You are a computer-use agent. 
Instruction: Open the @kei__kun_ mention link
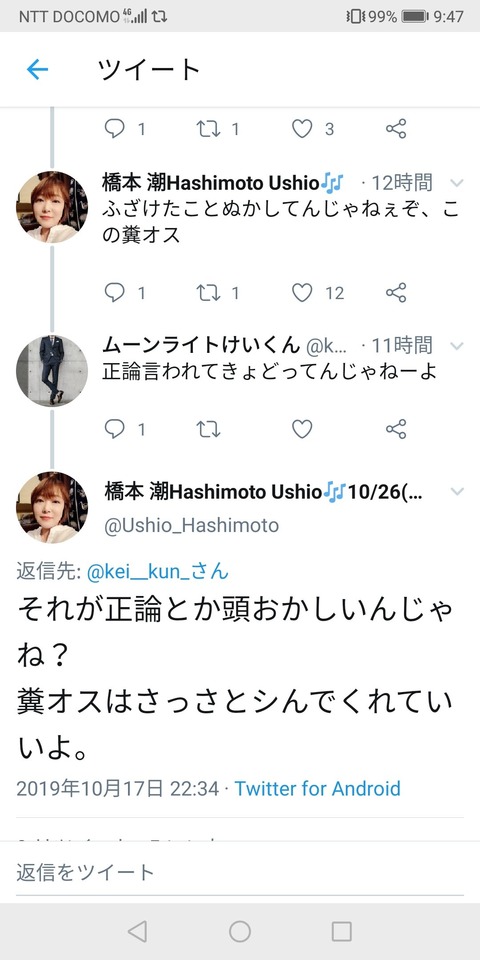pyautogui.click(x=158, y=572)
